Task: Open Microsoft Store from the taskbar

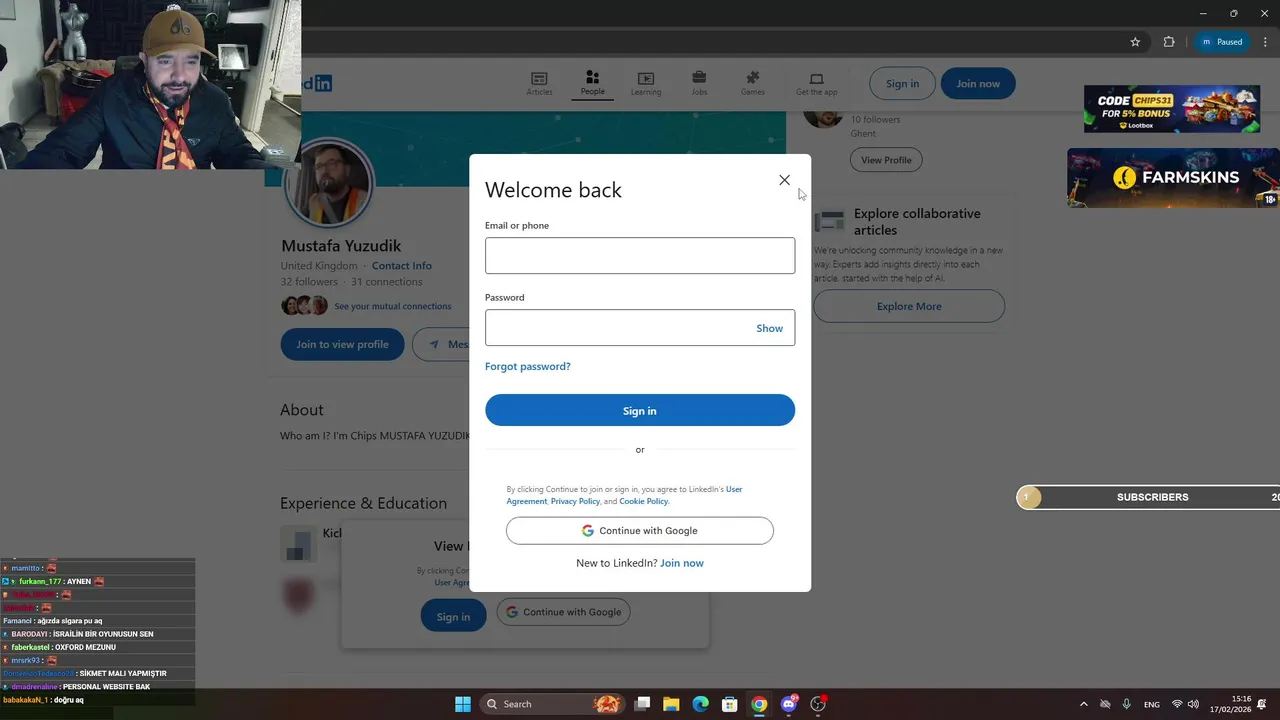Action: 730,704
